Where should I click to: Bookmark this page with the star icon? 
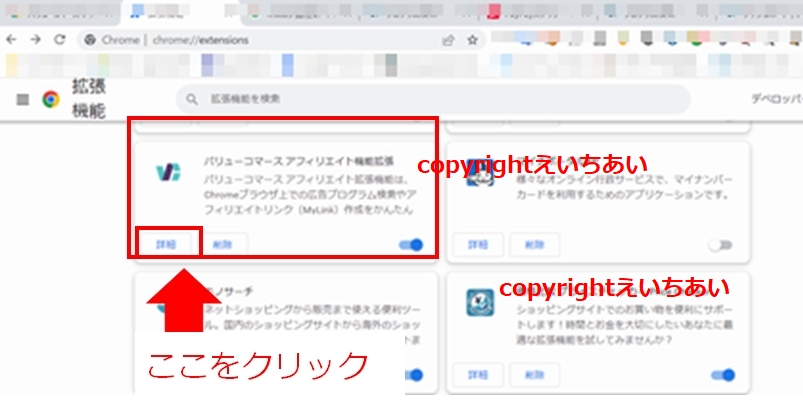(x=473, y=40)
